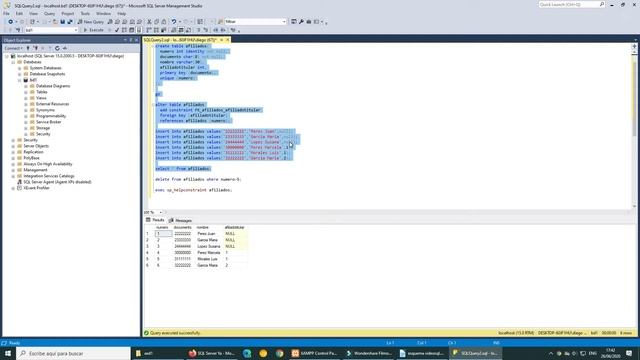Click the Lopez Susana result cell
The width and height of the screenshot is (640, 360).
pos(209,246)
